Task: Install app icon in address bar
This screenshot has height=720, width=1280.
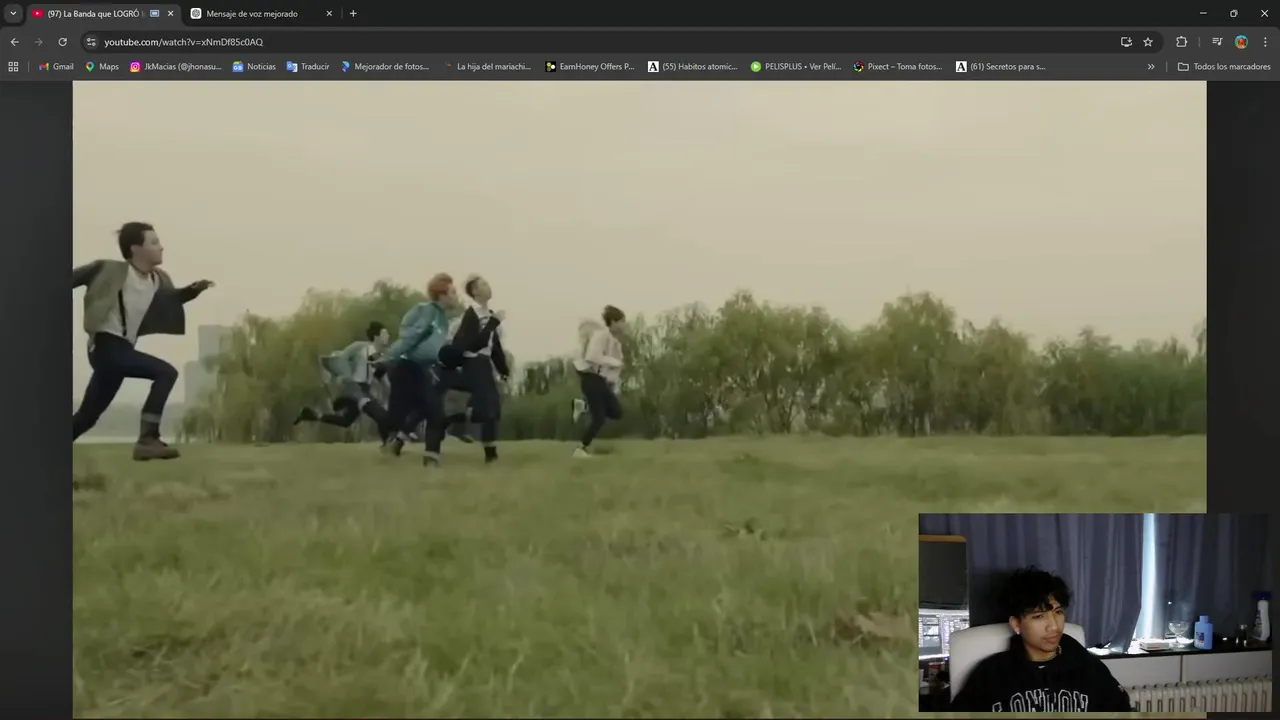Action: pos(1126,42)
